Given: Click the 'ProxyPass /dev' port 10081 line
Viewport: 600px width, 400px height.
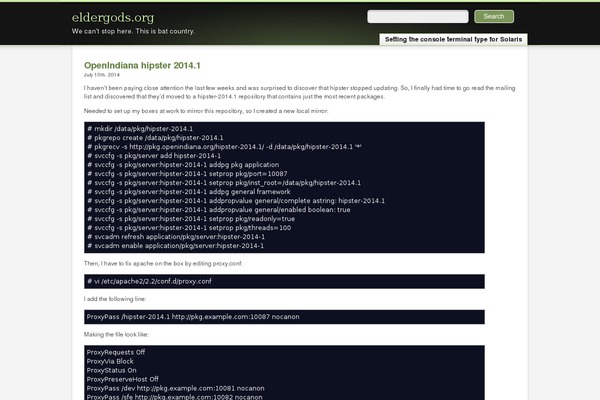Looking at the screenshot, I should point(175,389).
